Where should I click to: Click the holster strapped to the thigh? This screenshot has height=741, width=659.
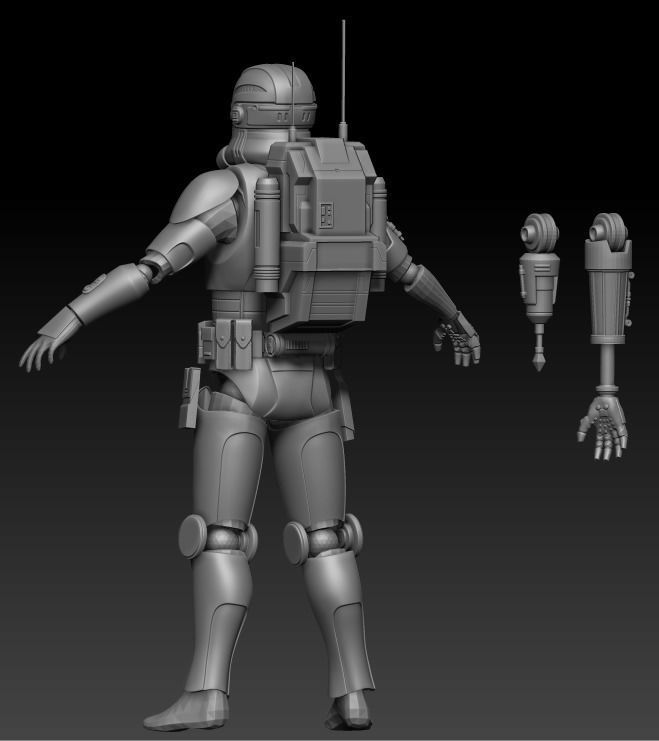coord(190,397)
